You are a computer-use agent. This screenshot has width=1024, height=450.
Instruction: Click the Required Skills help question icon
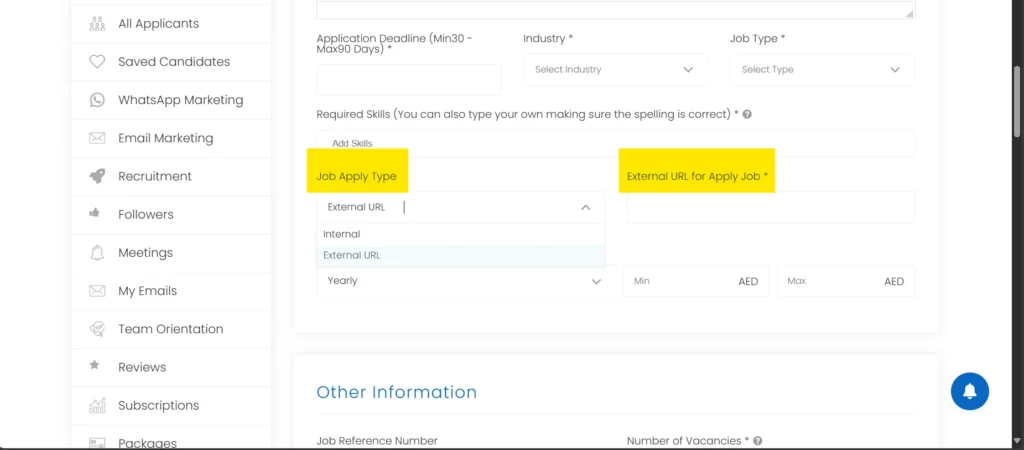tap(747, 114)
